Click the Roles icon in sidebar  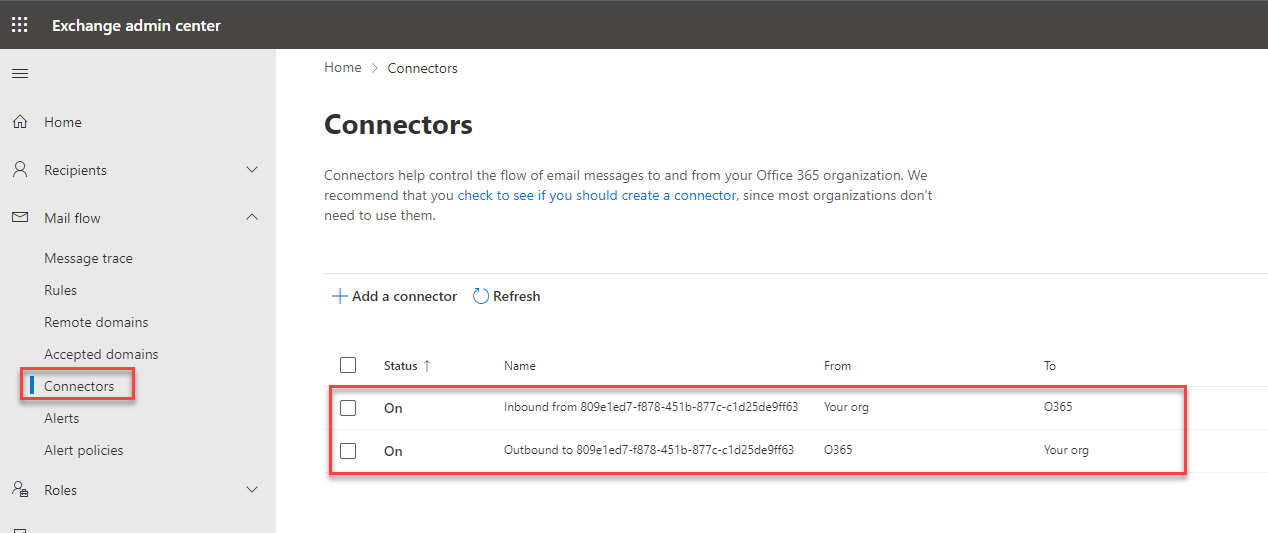point(20,490)
